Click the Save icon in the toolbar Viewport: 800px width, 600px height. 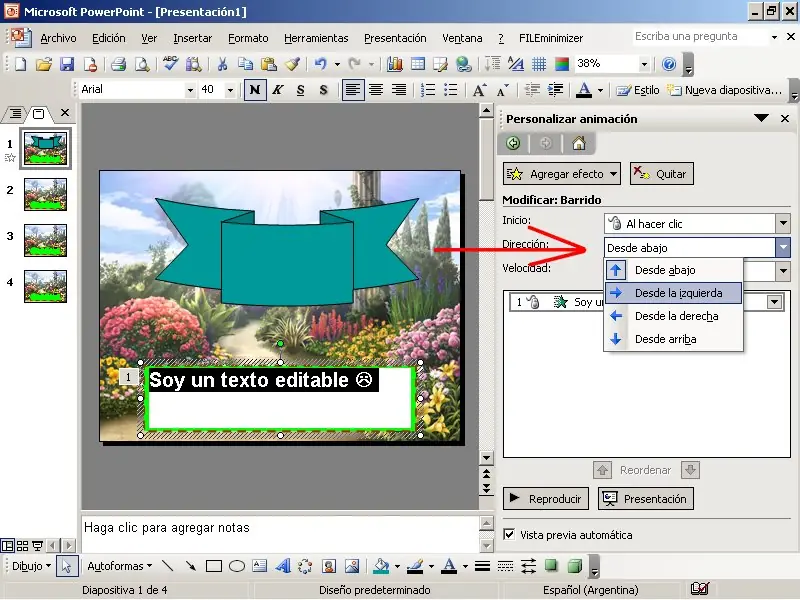(x=67, y=64)
